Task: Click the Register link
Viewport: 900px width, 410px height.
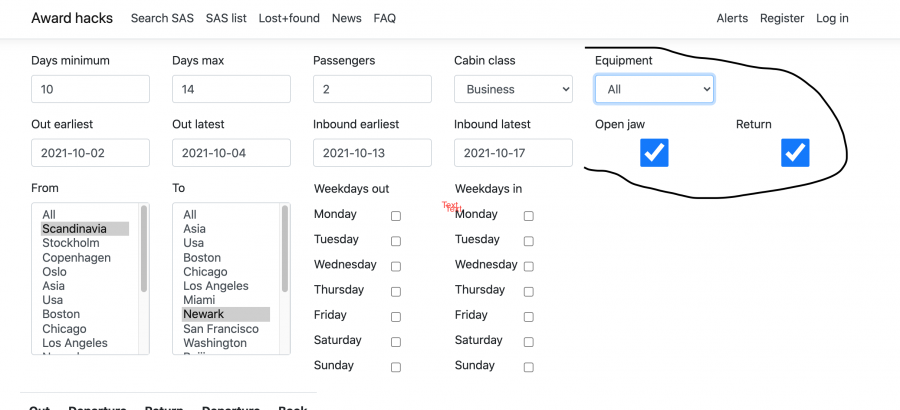Action: point(782,18)
